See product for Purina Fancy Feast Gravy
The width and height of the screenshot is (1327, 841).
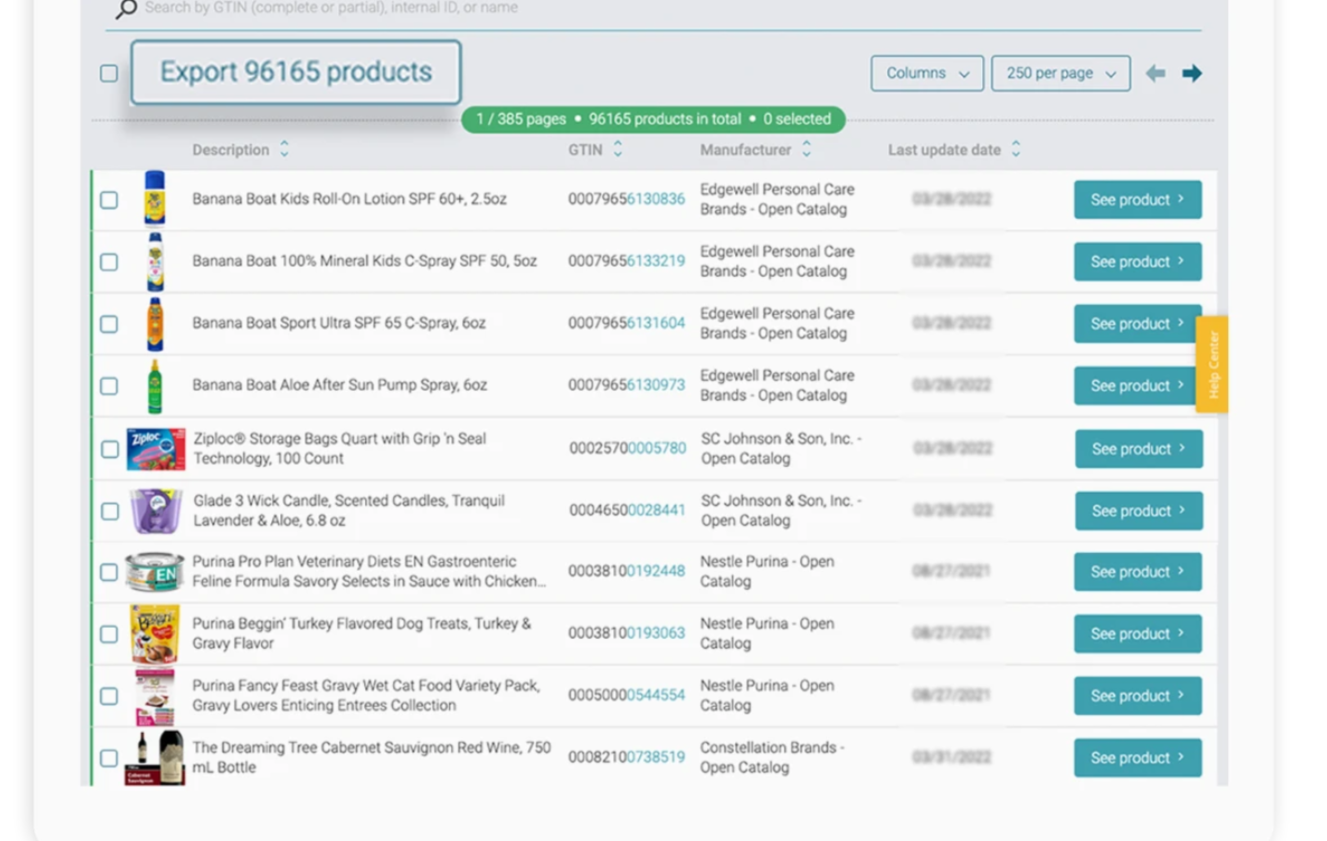(1138, 696)
